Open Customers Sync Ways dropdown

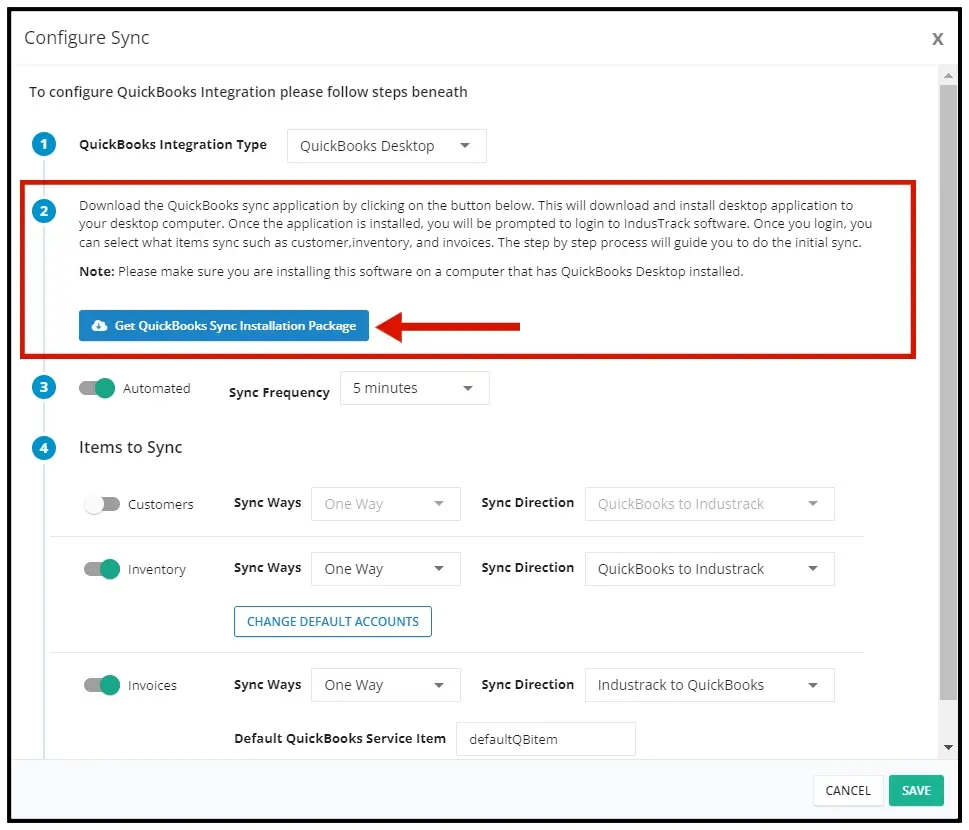click(x=386, y=504)
